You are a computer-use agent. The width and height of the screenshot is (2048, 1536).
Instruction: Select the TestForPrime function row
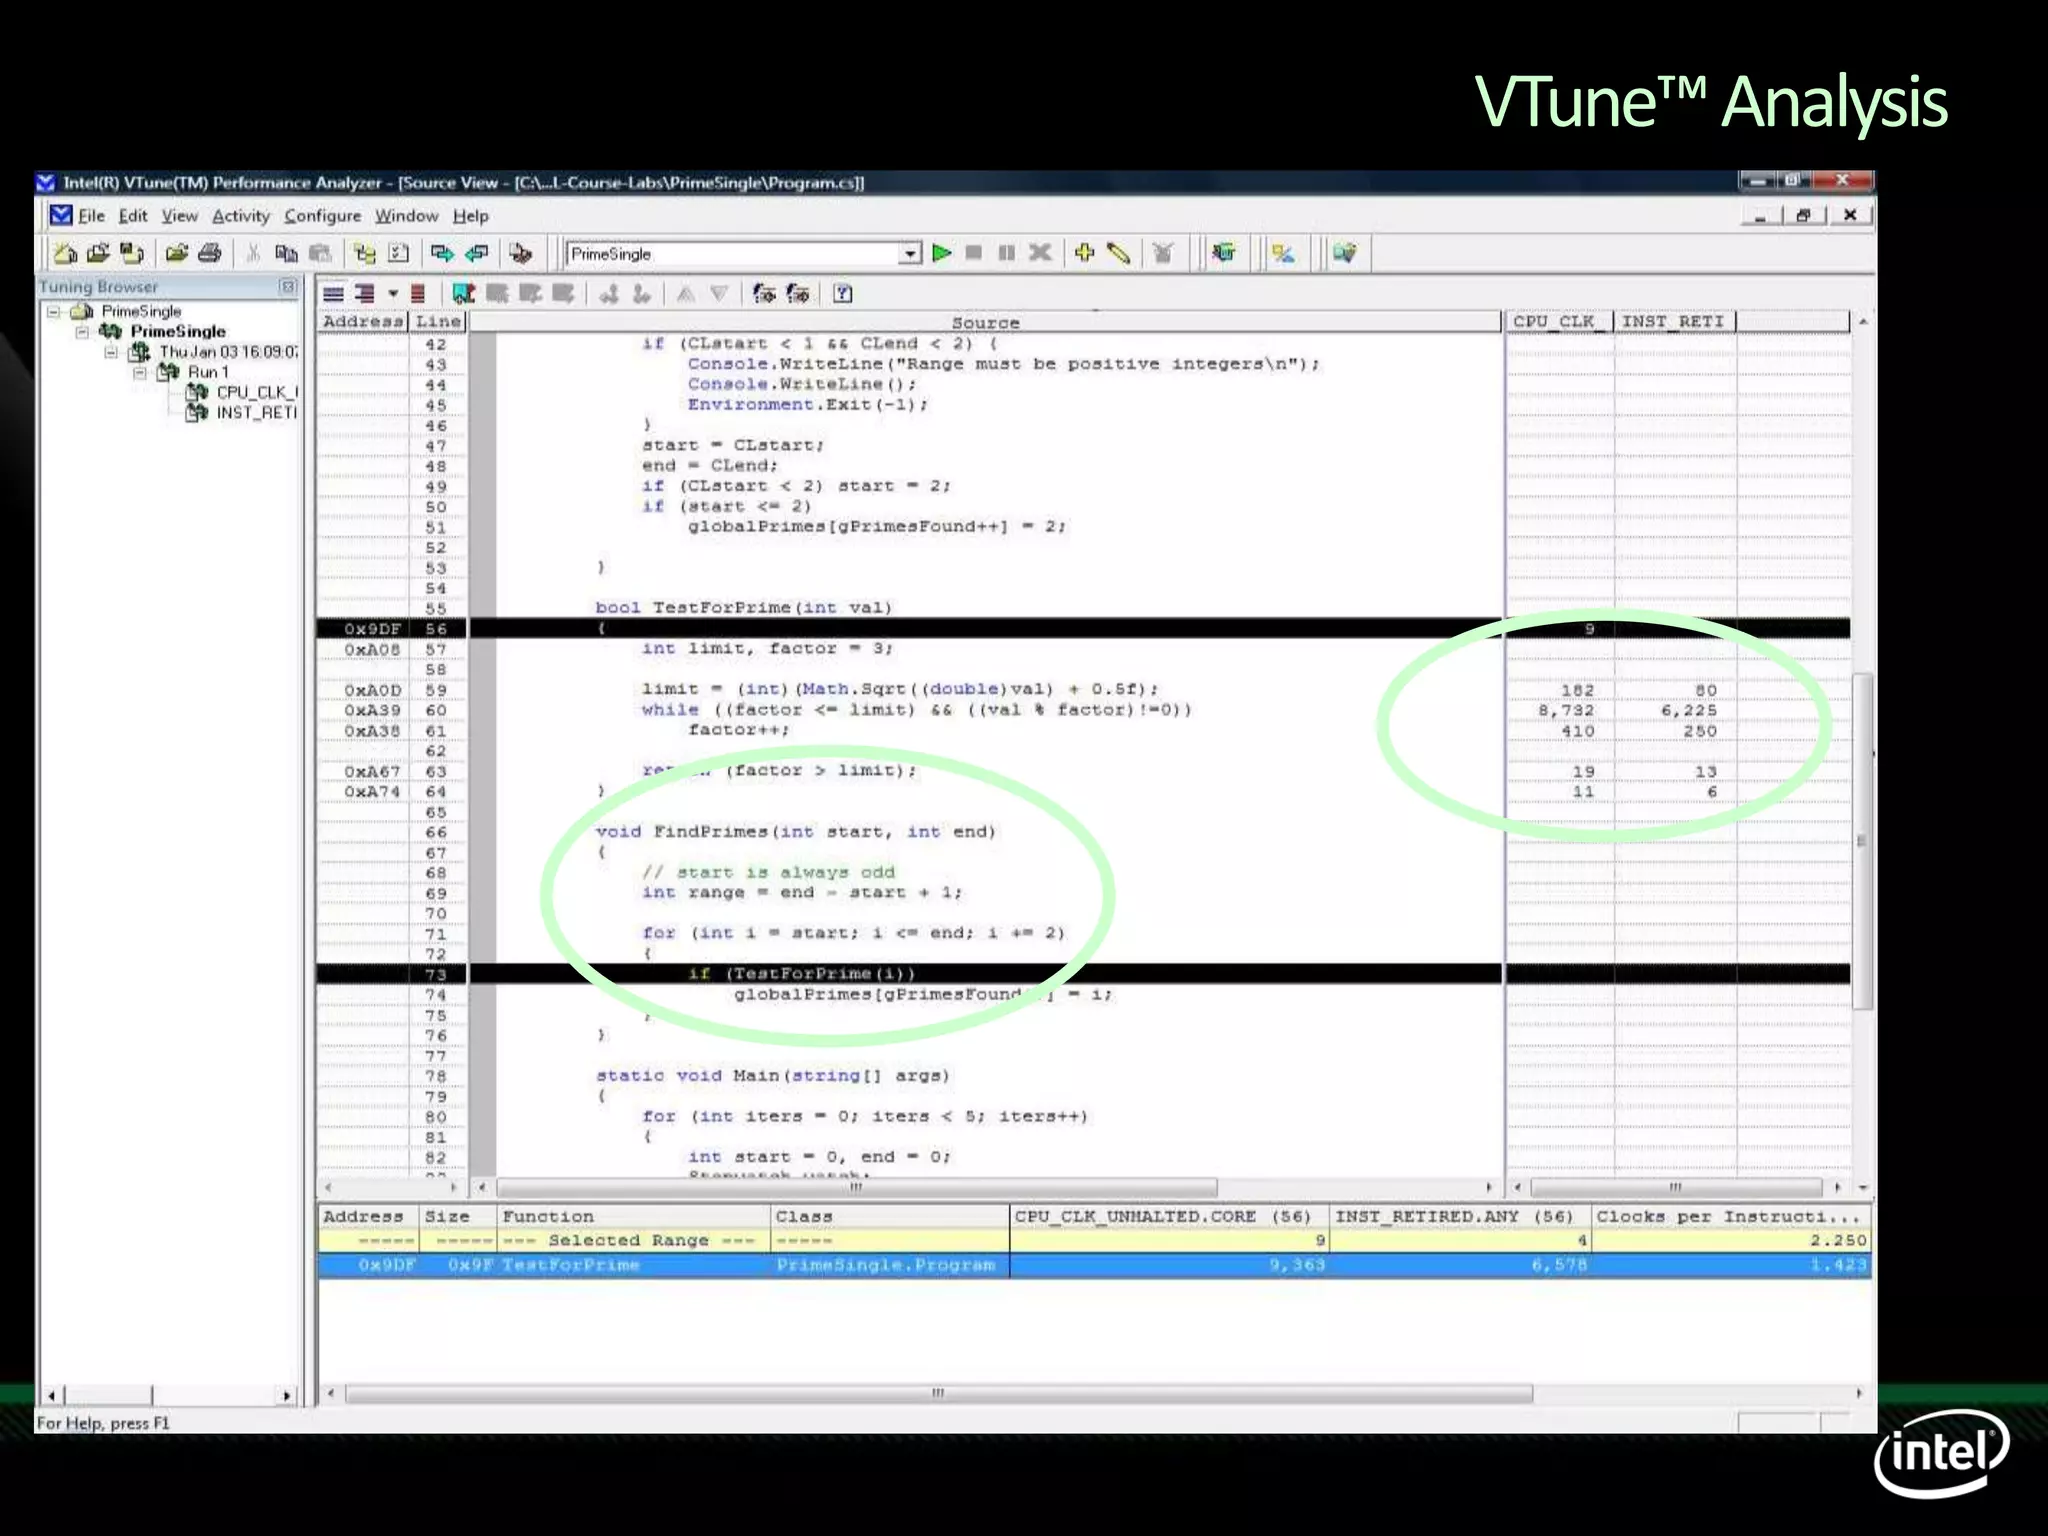(x=570, y=1265)
